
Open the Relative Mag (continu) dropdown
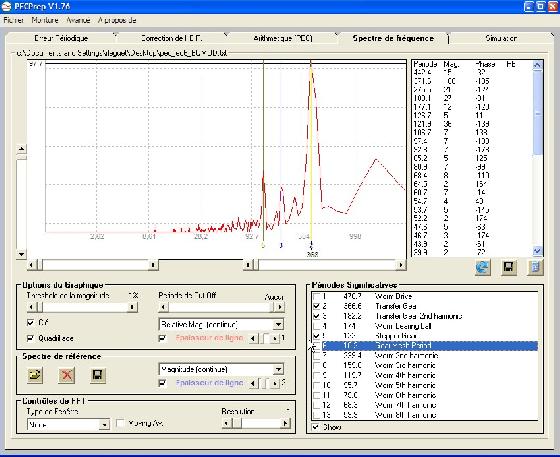click(278, 325)
